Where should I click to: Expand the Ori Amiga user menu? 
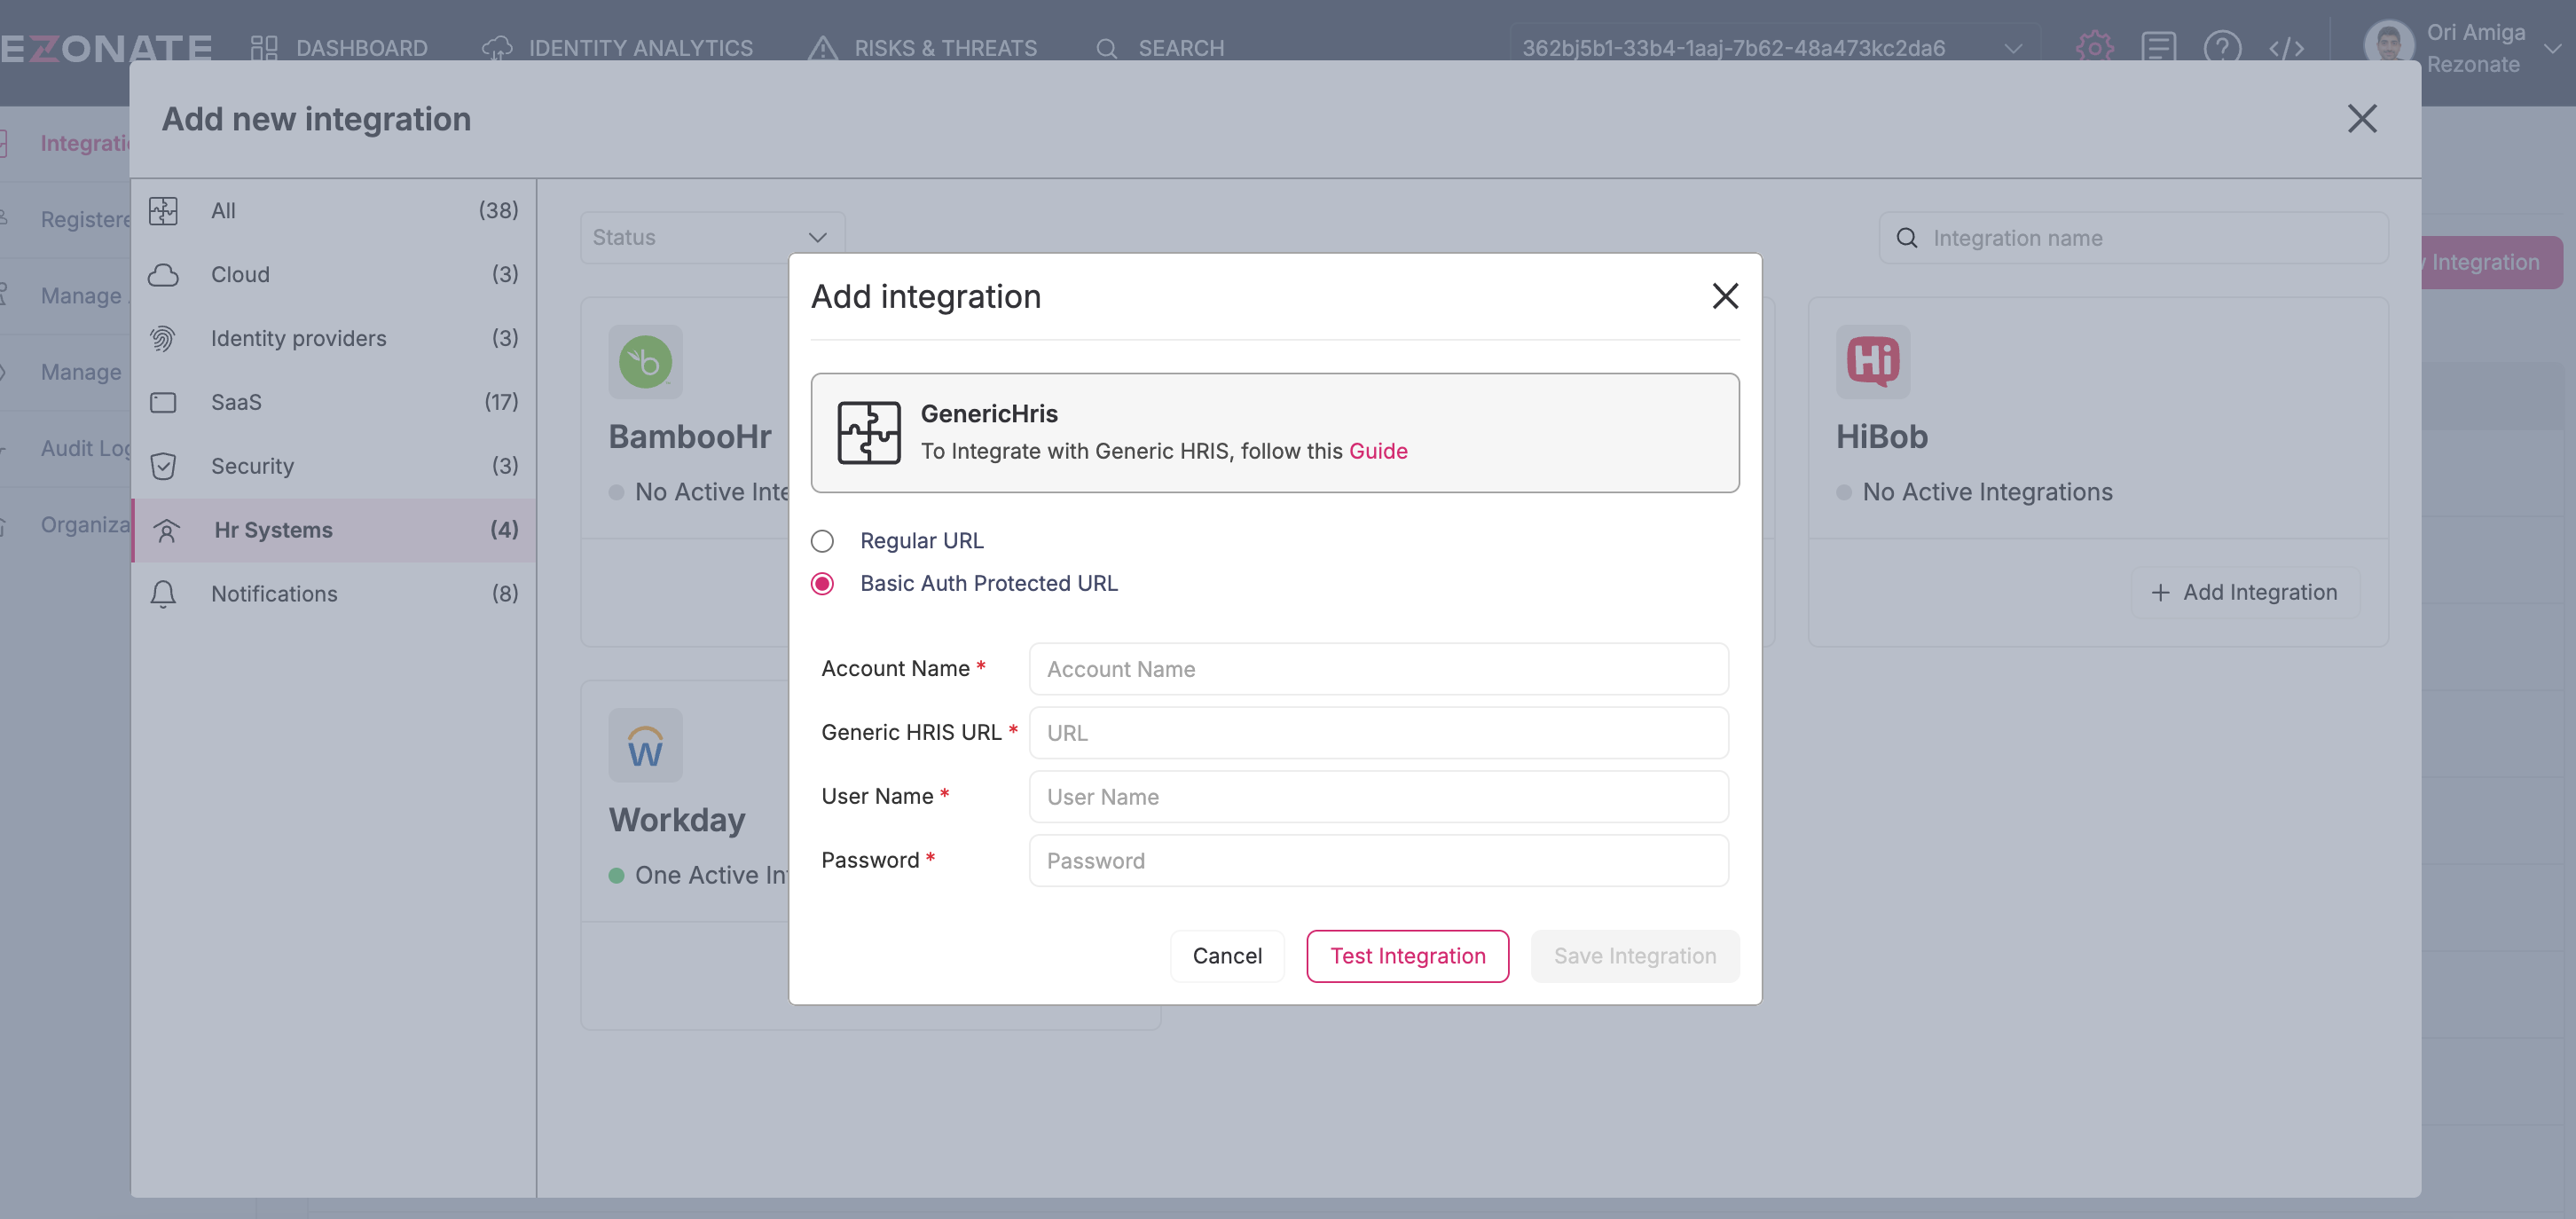click(x=2552, y=48)
